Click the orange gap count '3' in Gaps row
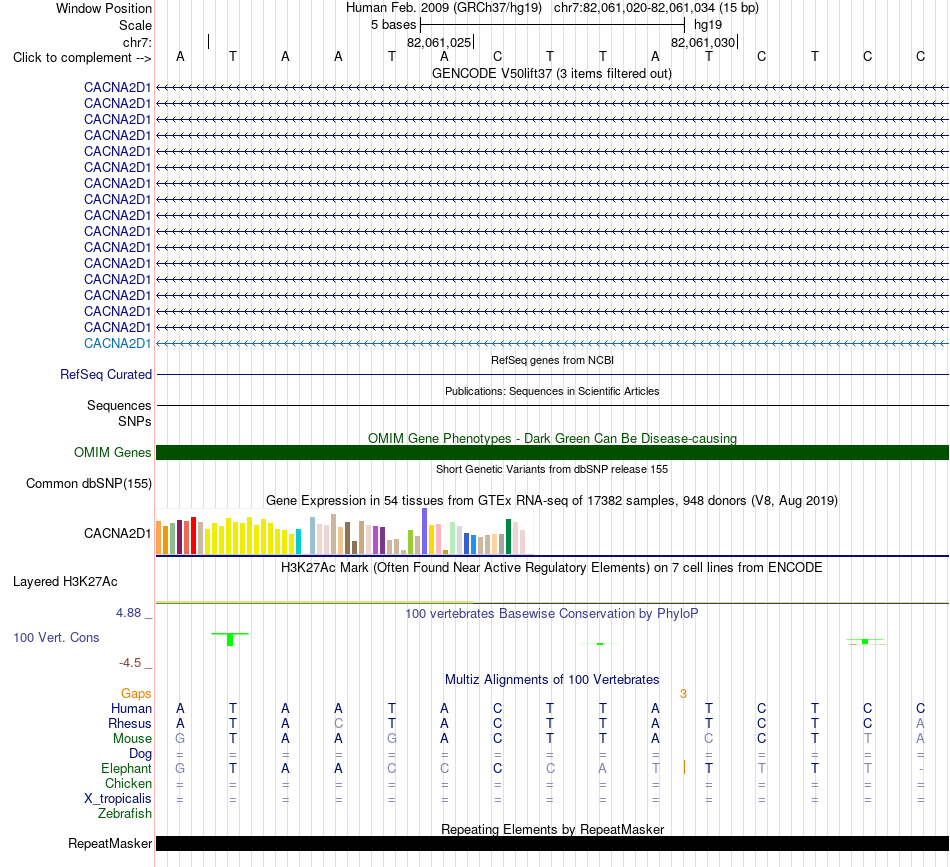Image resolution: width=950 pixels, height=867 pixels. (683, 694)
